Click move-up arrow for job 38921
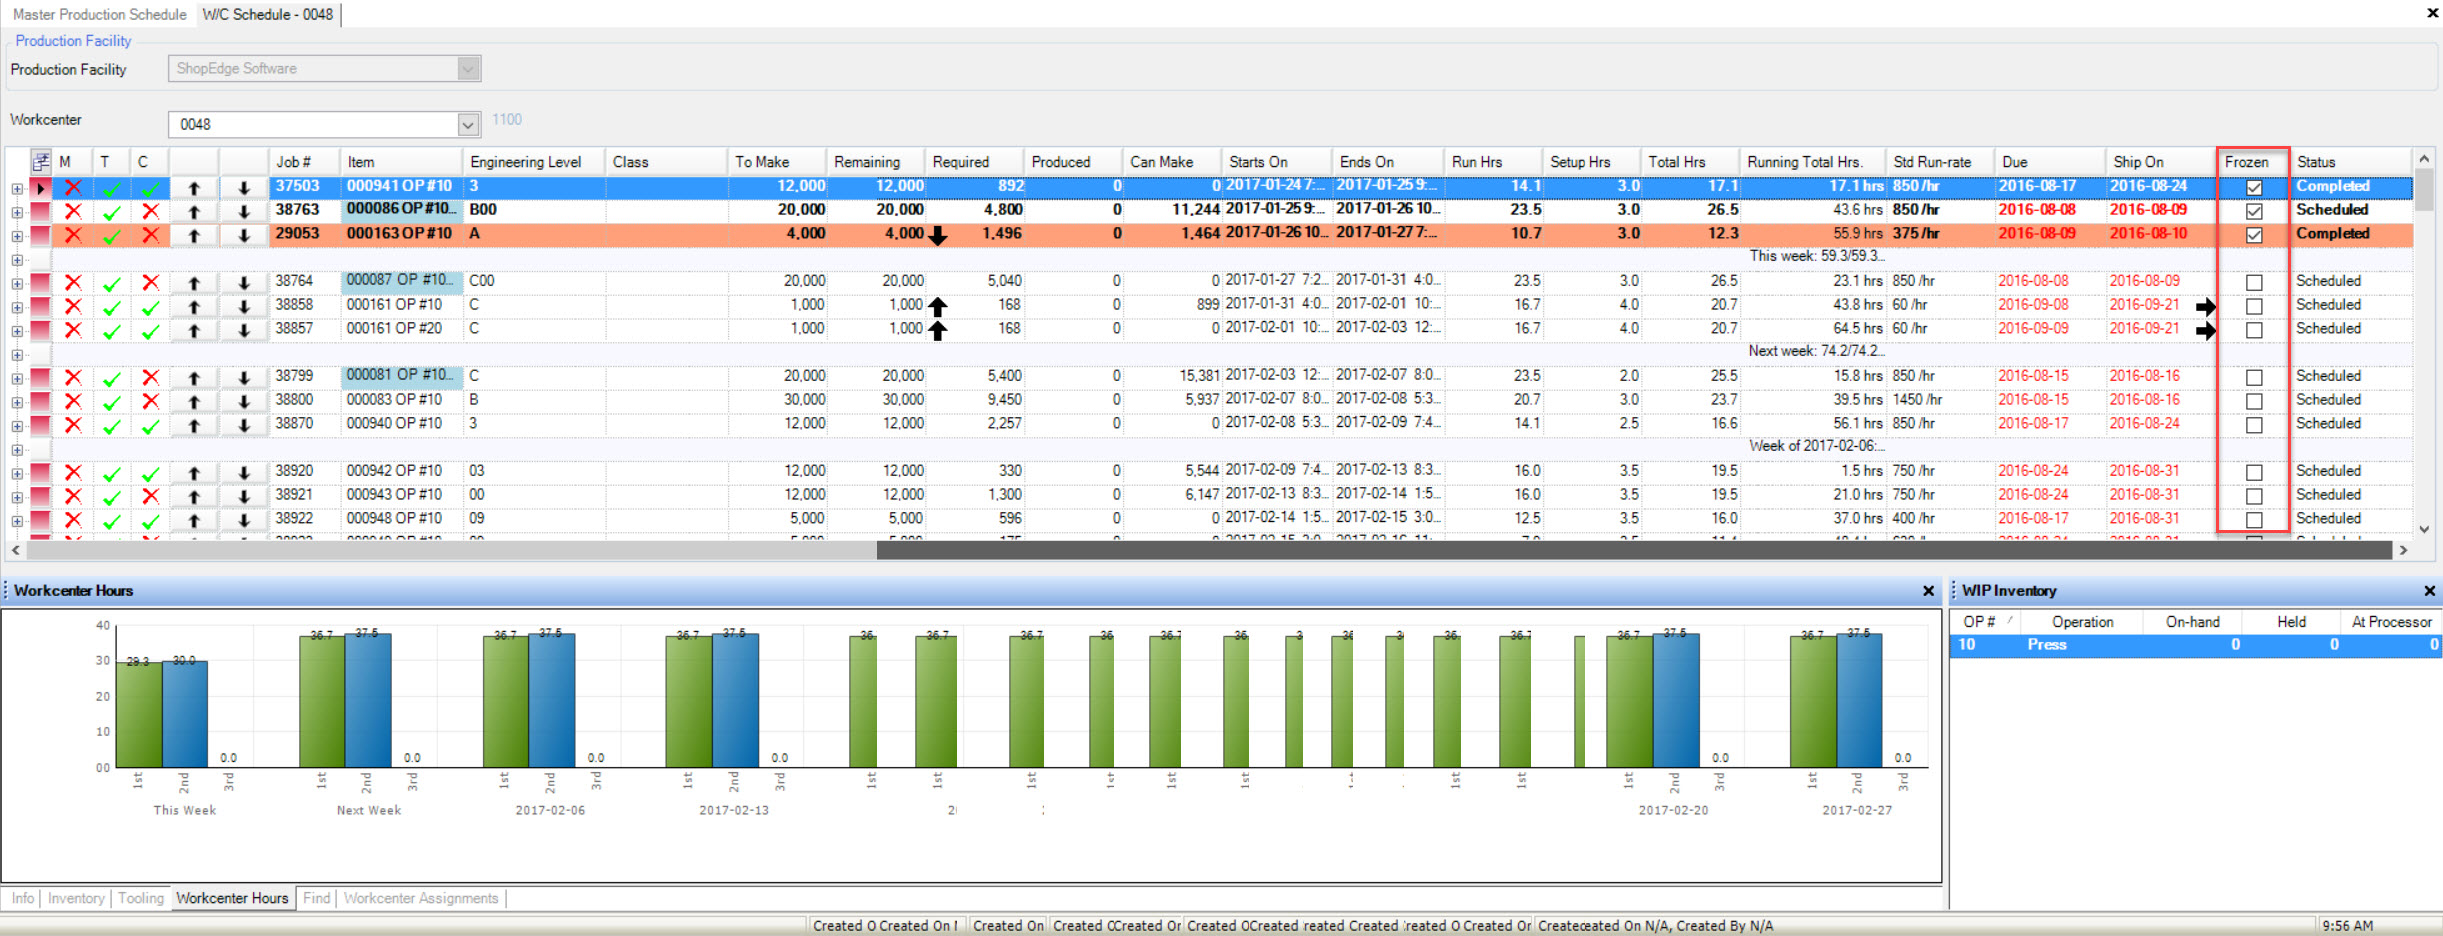 (x=194, y=496)
